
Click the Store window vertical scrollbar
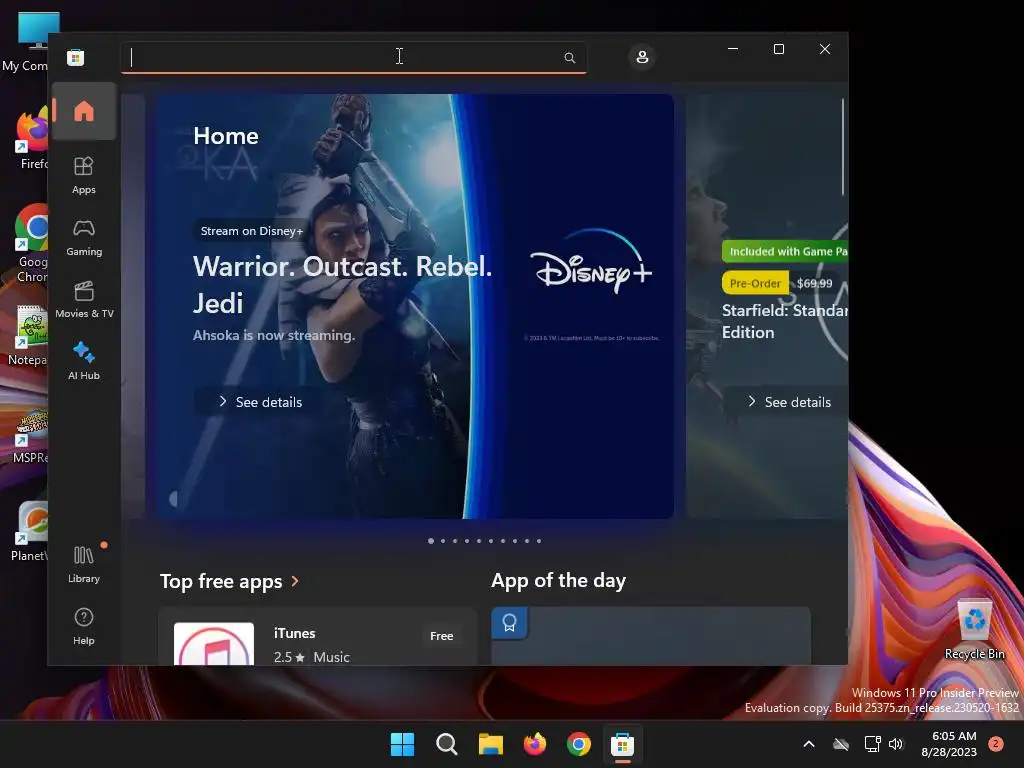842,147
